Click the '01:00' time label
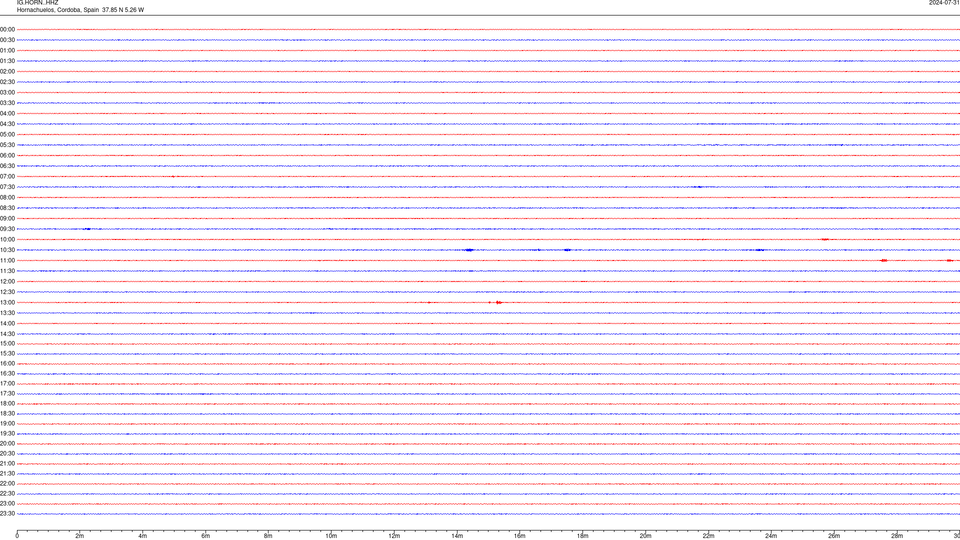This screenshot has width=960, height=540. tap(7, 50)
